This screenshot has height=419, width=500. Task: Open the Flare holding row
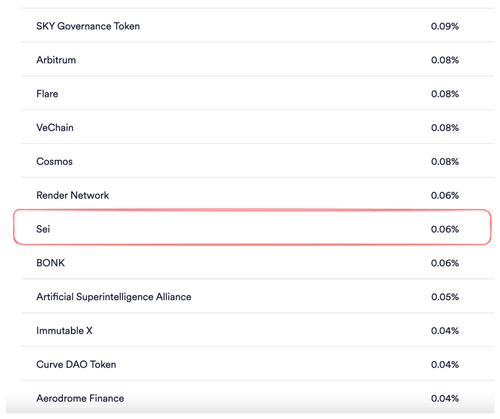(257, 93)
